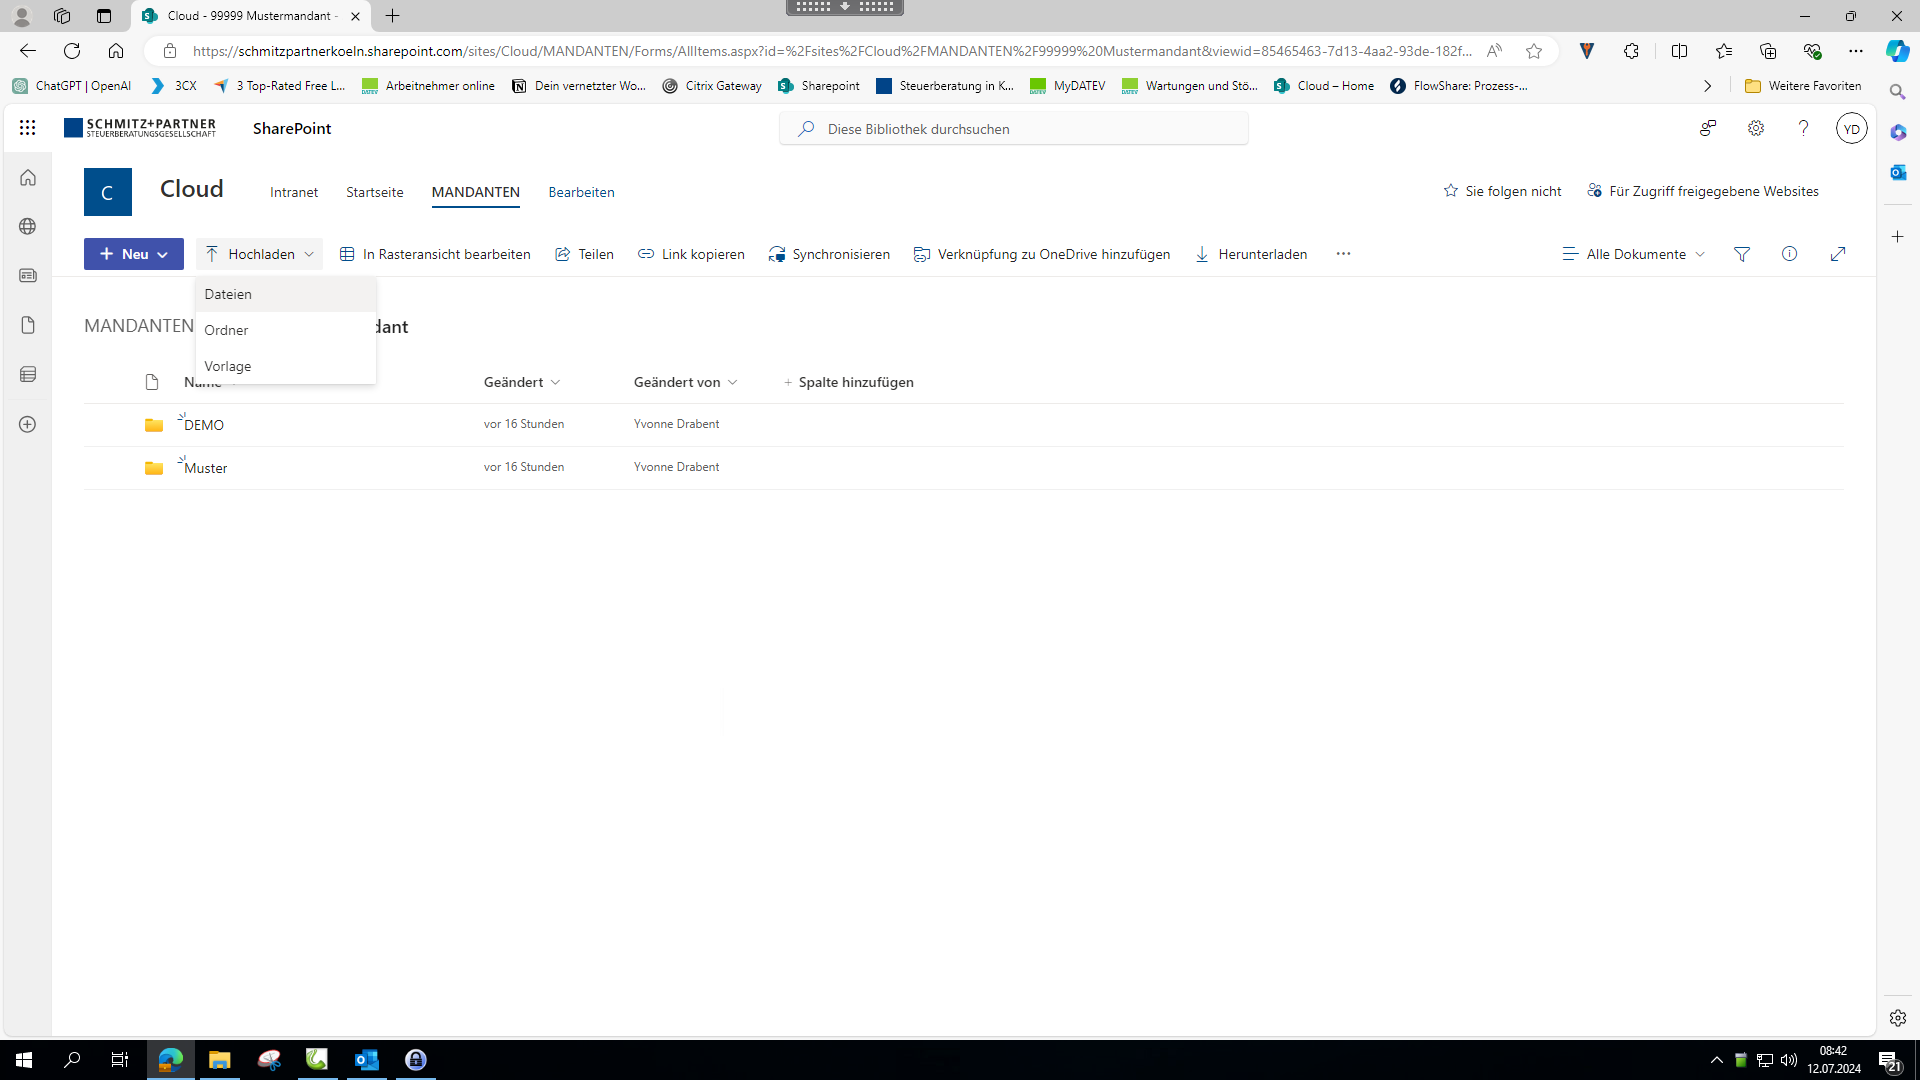The height and width of the screenshot is (1080, 1920).
Task: Click the Spalte hinzufügen button
Action: coord(849,382)
